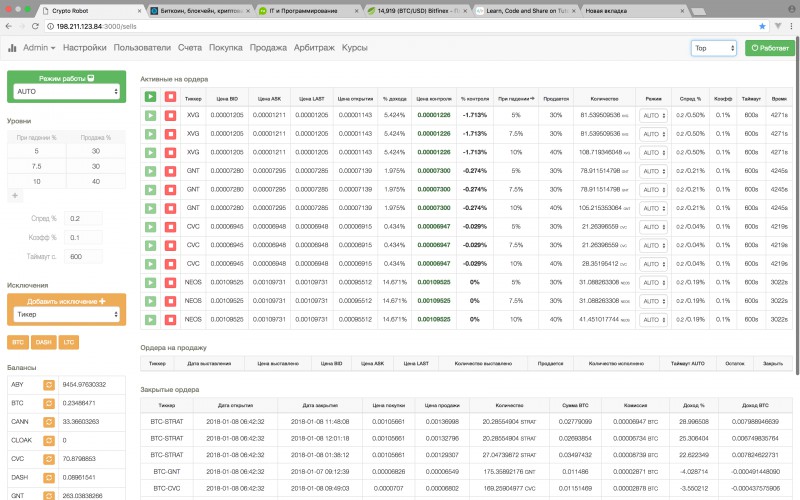800x500 pixels.
Task: Change mode dropdown for GNT 10% order
Action: (654, 208)
